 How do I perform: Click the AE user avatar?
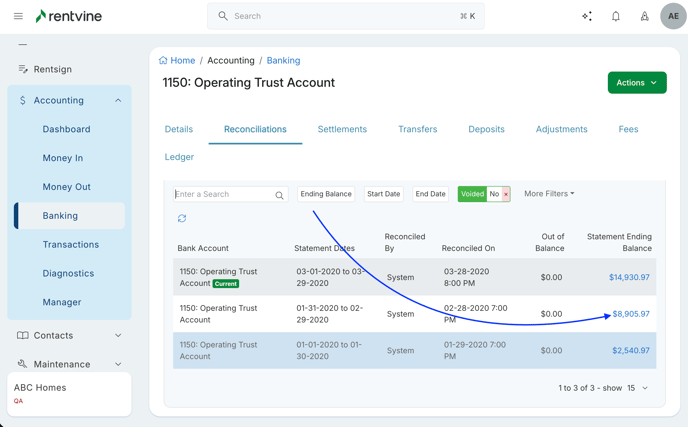coord(673,16)
